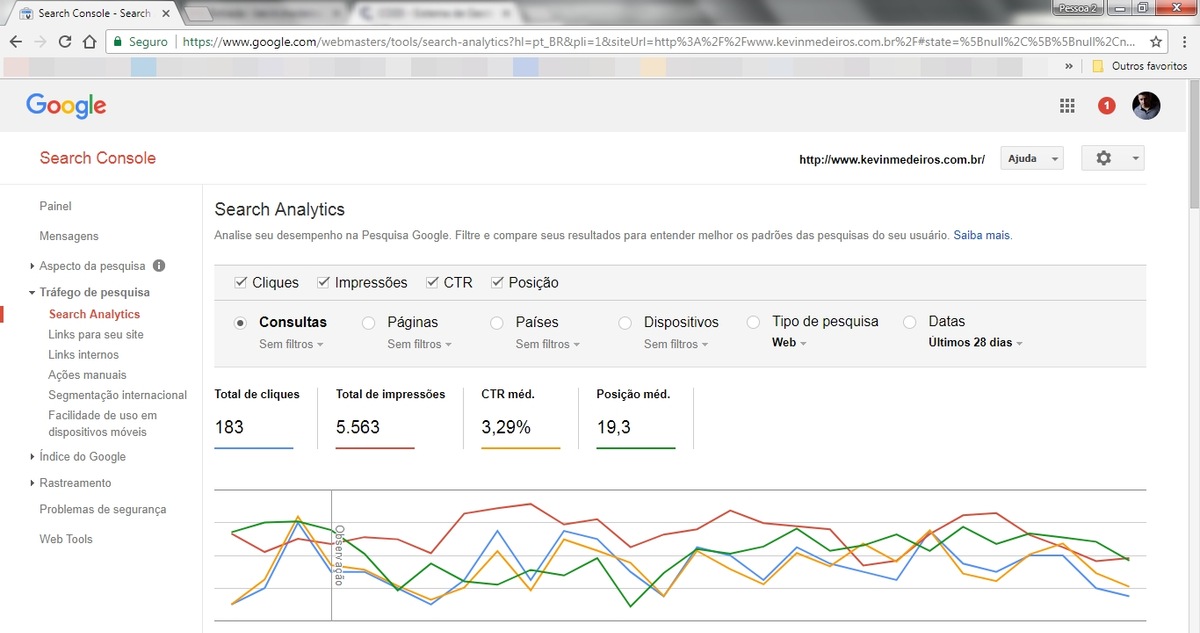Open the Últimos 28 dias date dropdown
Viewport: 1200px width, 633px height.
point(975,342)
